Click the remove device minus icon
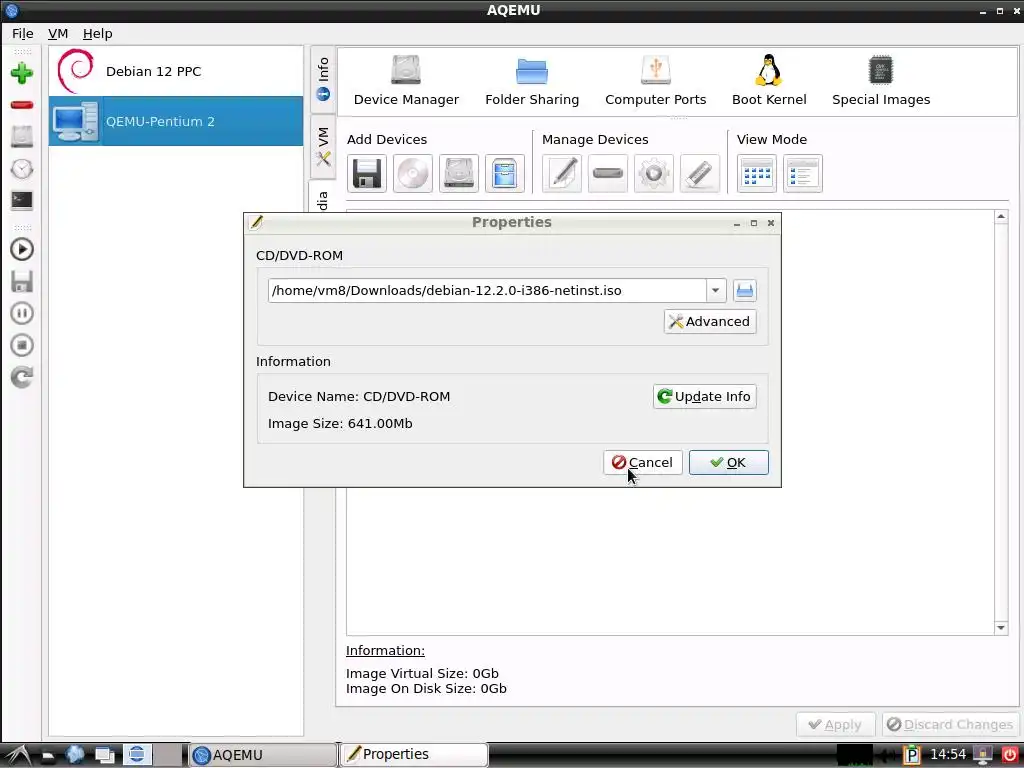1024x768 pixels. point(608,174)
